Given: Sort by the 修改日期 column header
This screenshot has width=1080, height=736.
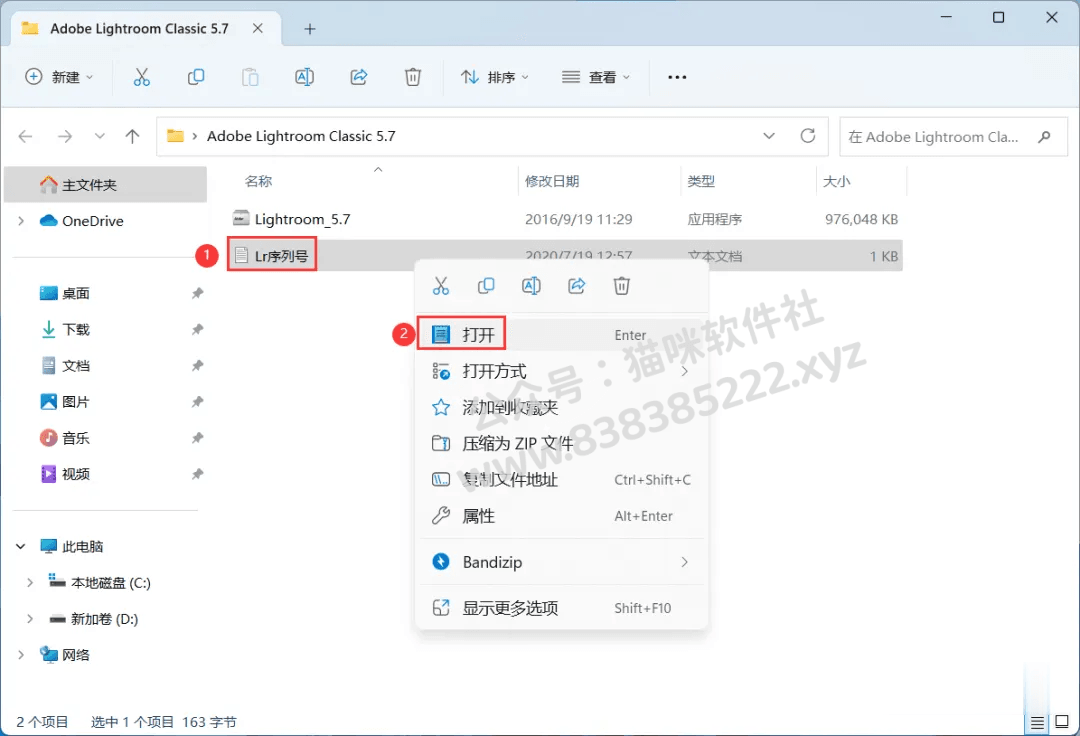Looking at the screenshot, I should point(552,181).
